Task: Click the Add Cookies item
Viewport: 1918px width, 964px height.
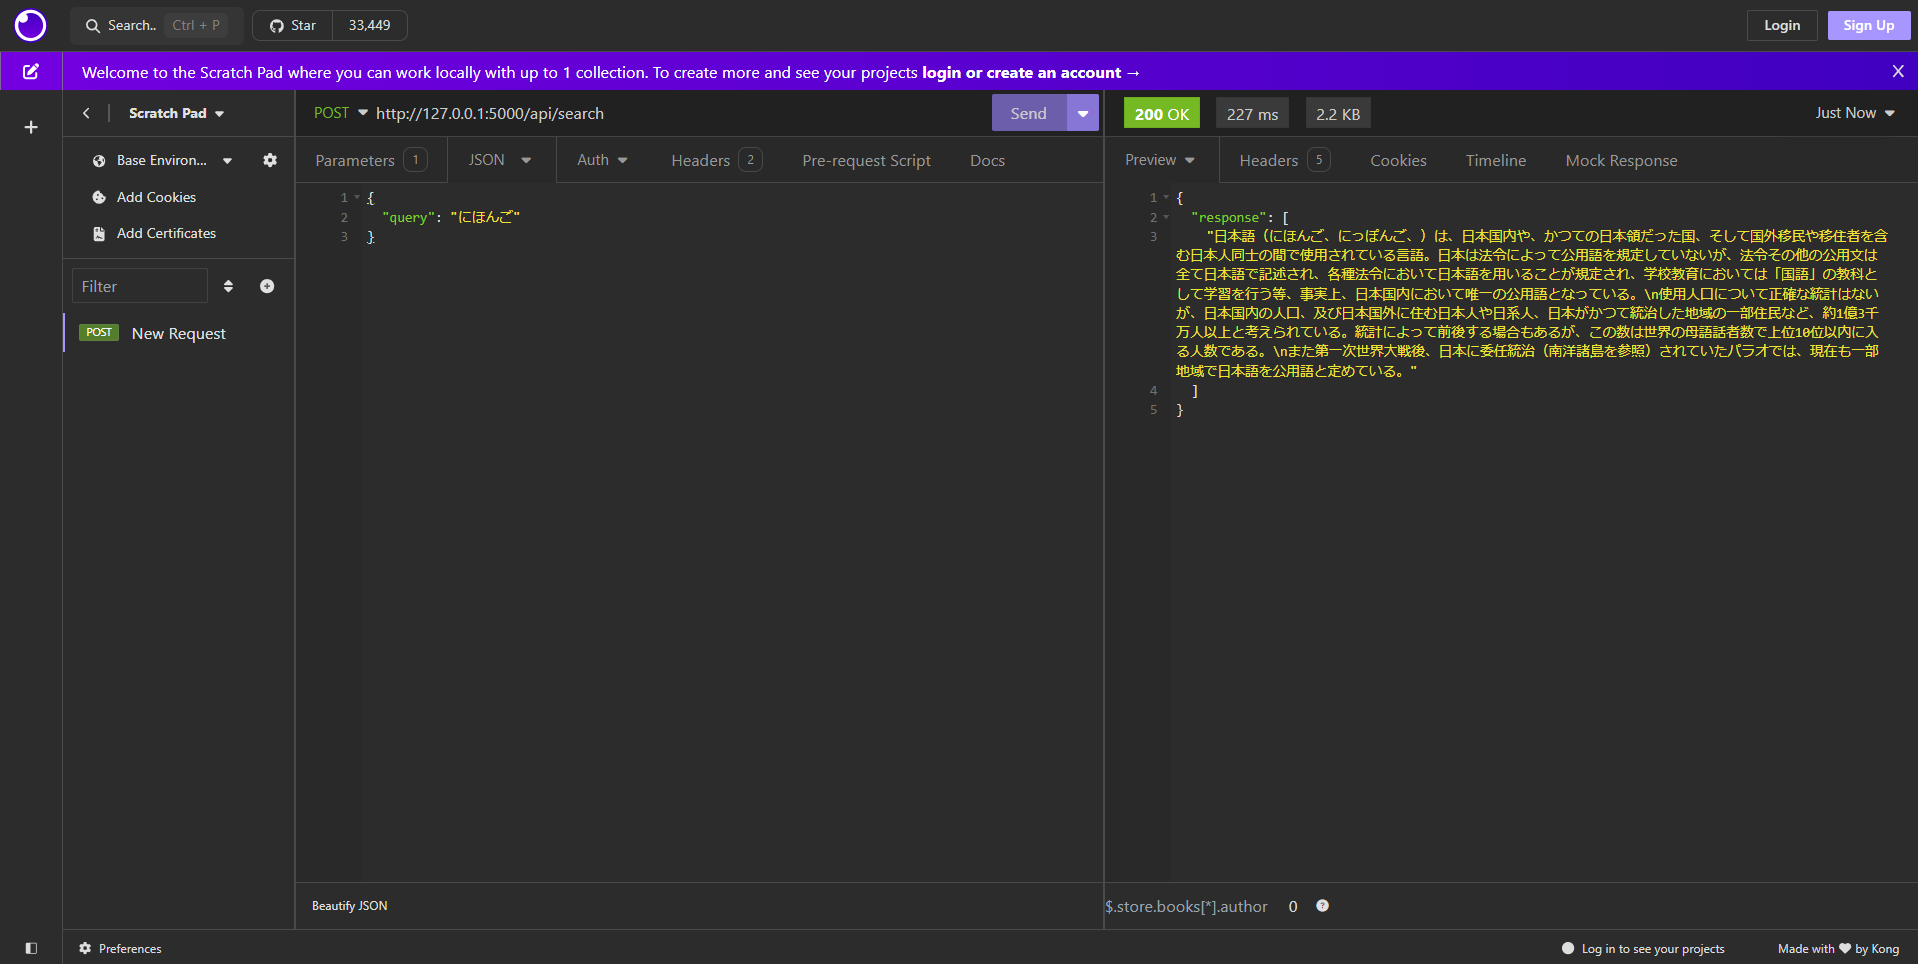Action: point(156,197)
